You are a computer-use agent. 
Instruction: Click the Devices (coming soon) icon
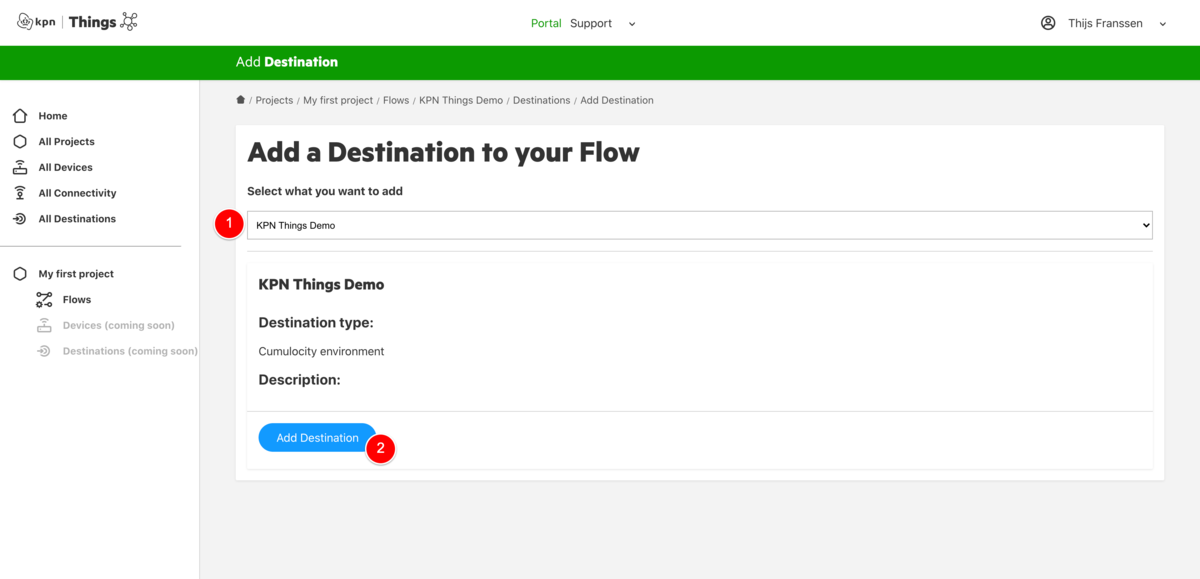point(44,325)
